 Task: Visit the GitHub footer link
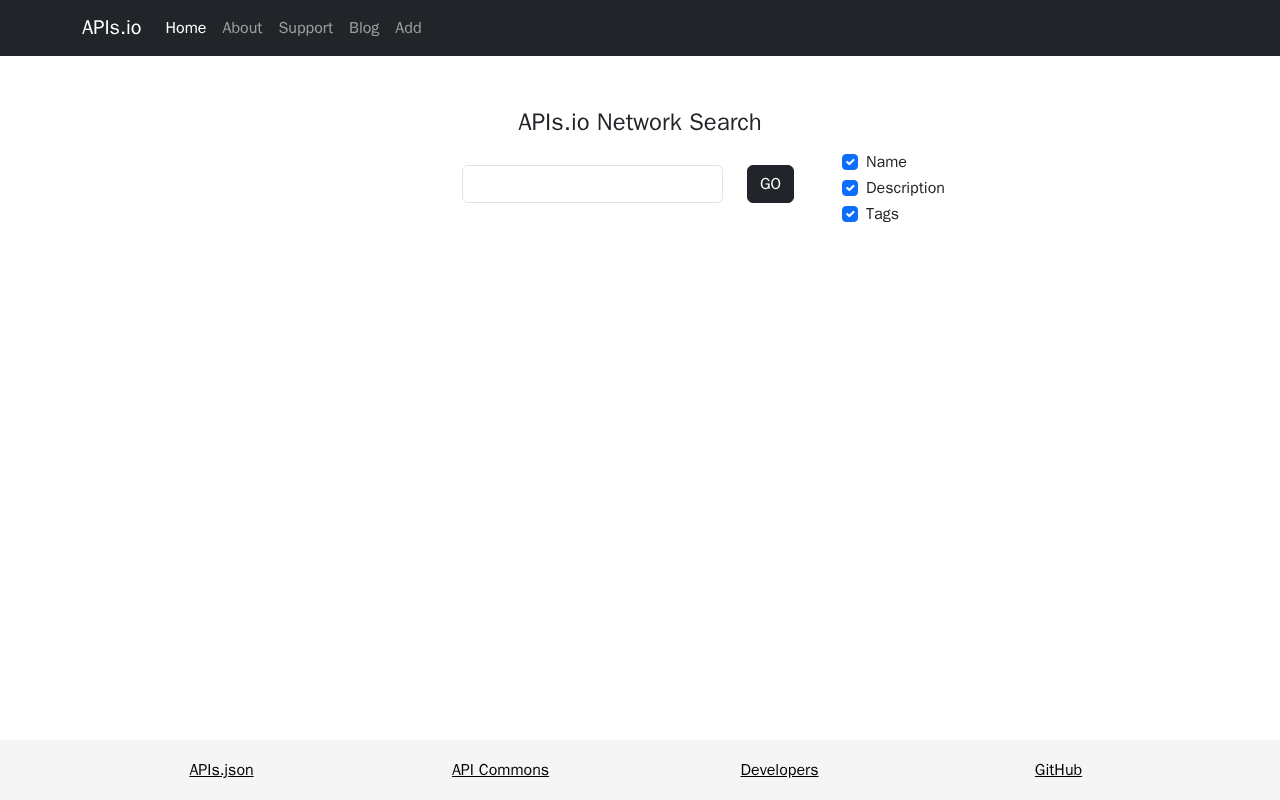tap(1058, 770)
